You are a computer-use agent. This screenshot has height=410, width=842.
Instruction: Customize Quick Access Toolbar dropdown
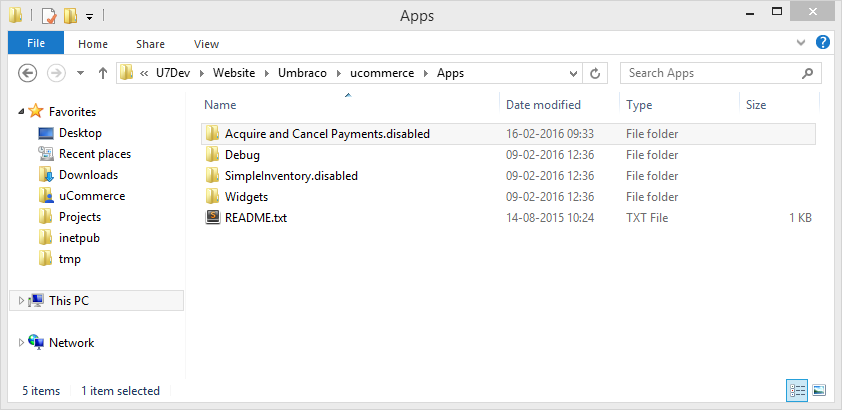coord(90,17)
